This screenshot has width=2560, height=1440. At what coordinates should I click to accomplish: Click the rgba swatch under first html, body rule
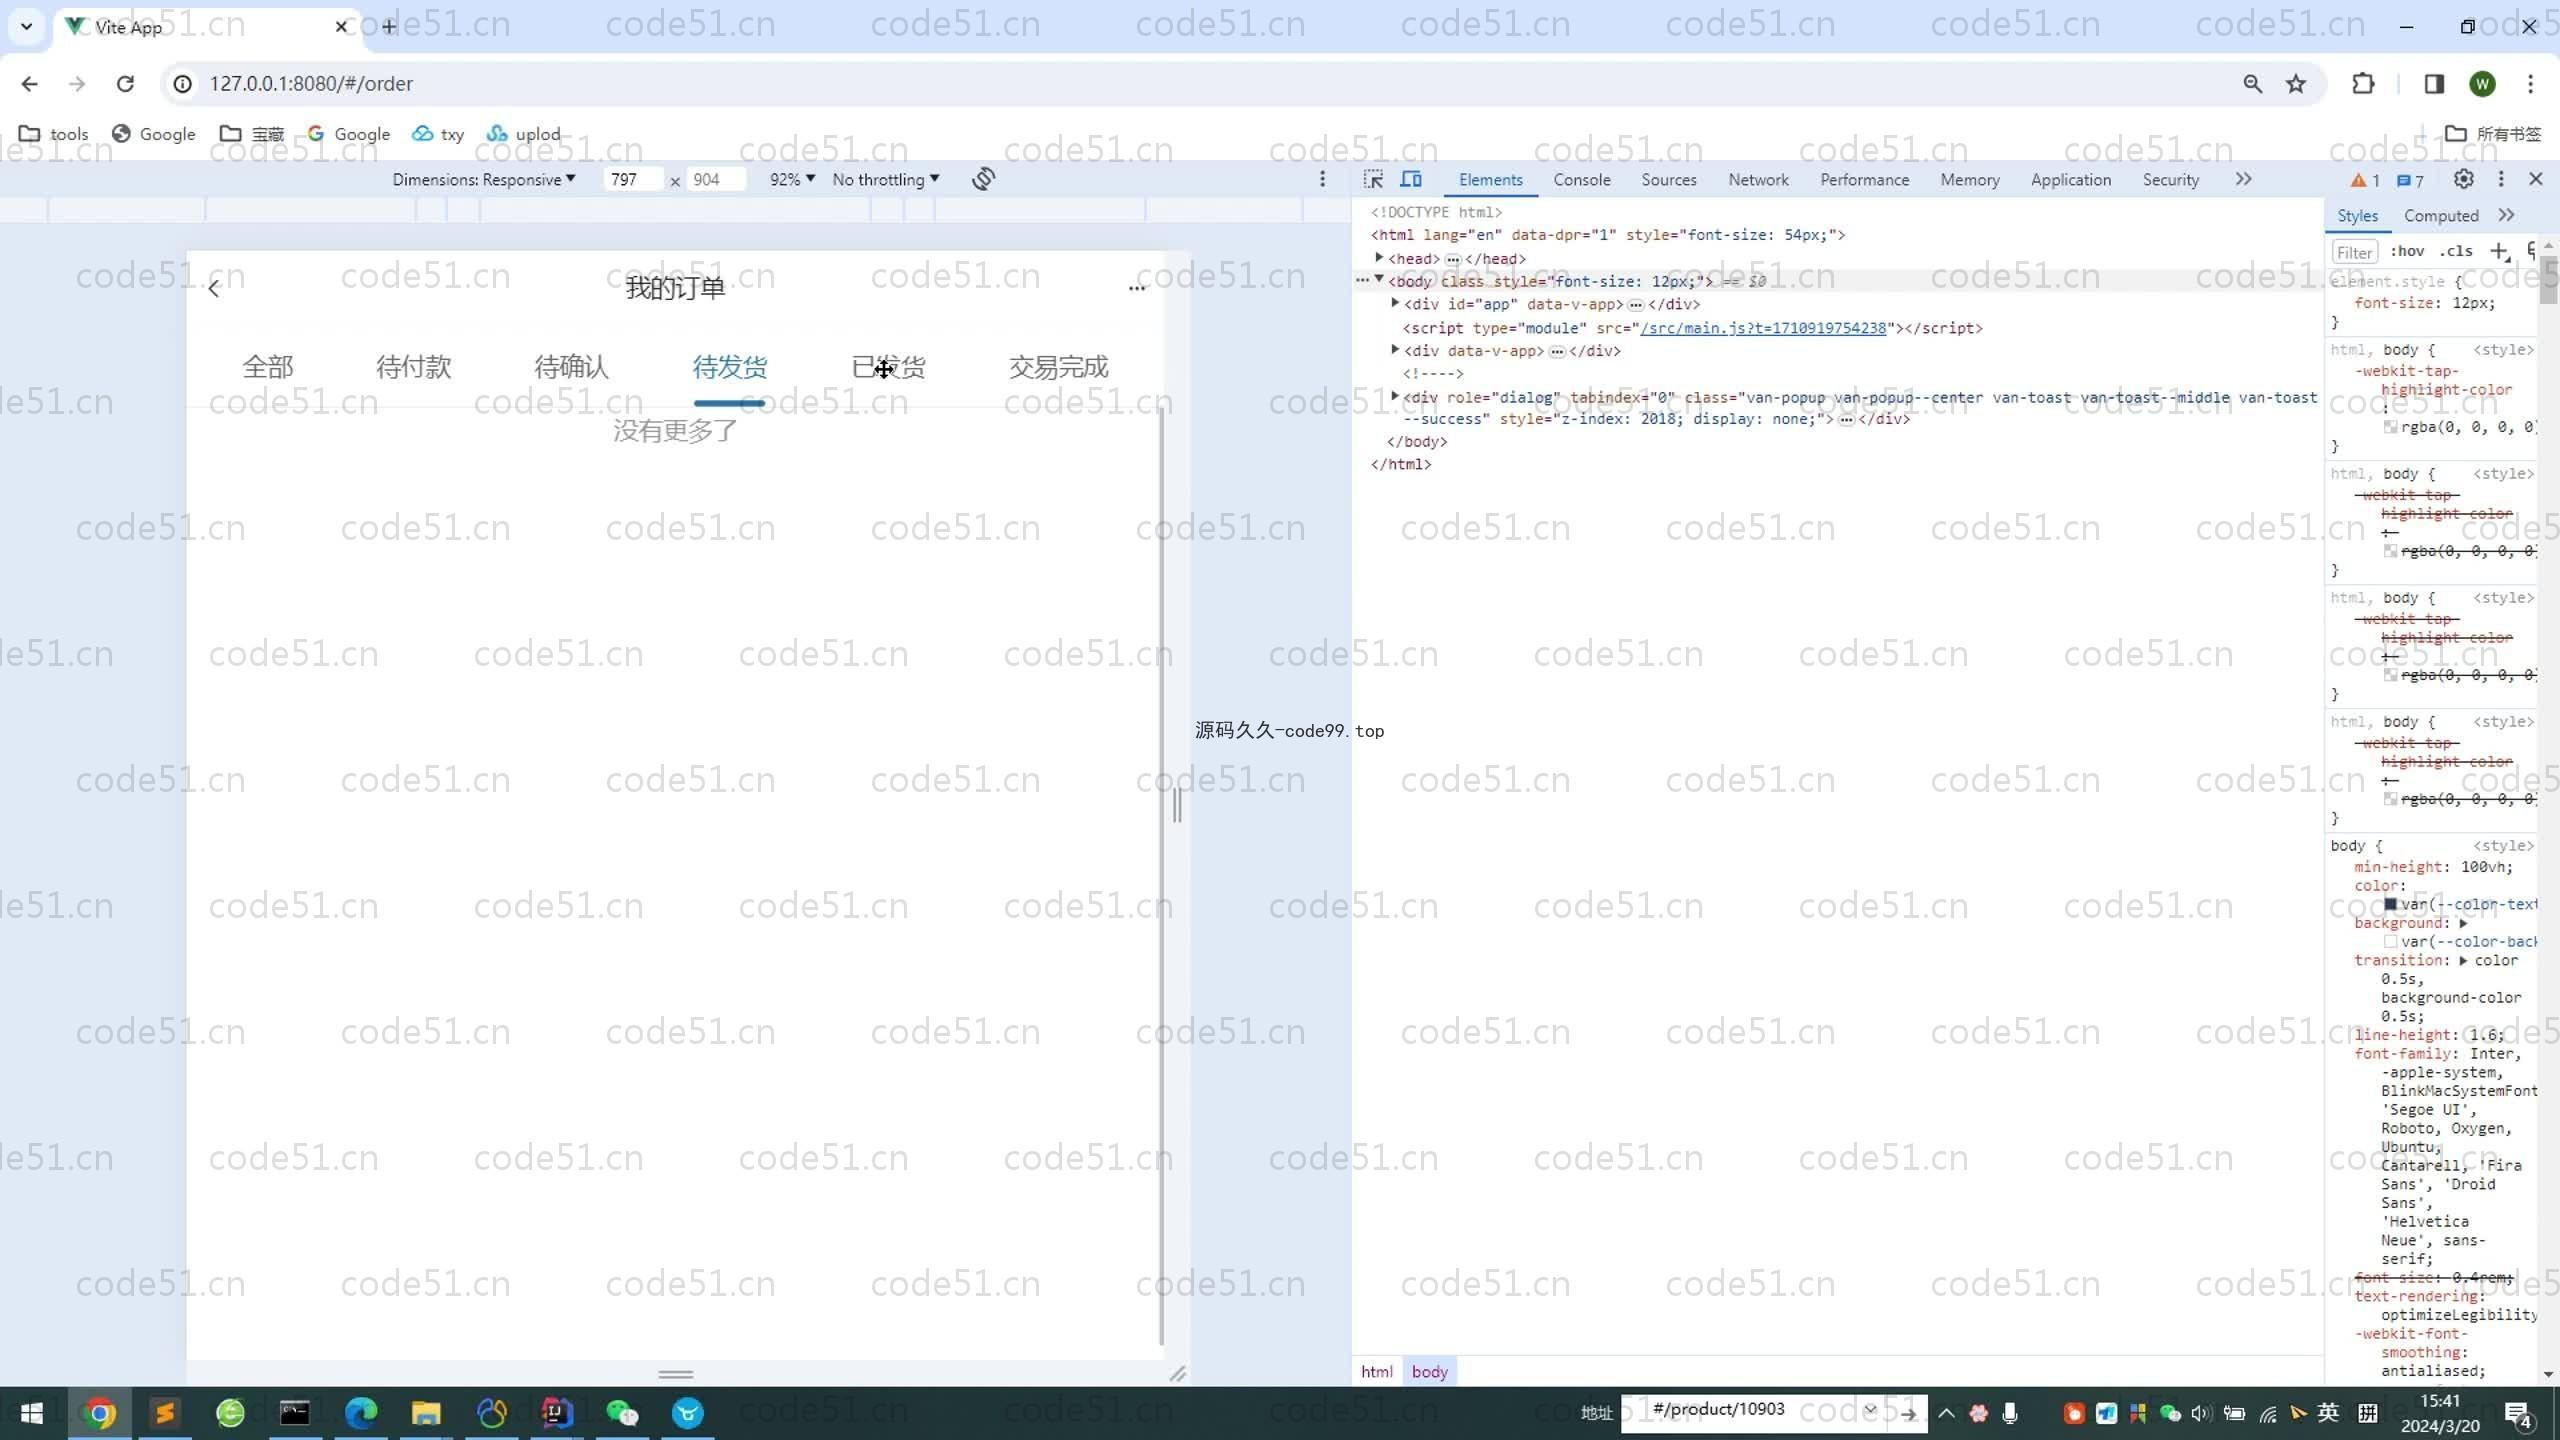coord(2391,427)
